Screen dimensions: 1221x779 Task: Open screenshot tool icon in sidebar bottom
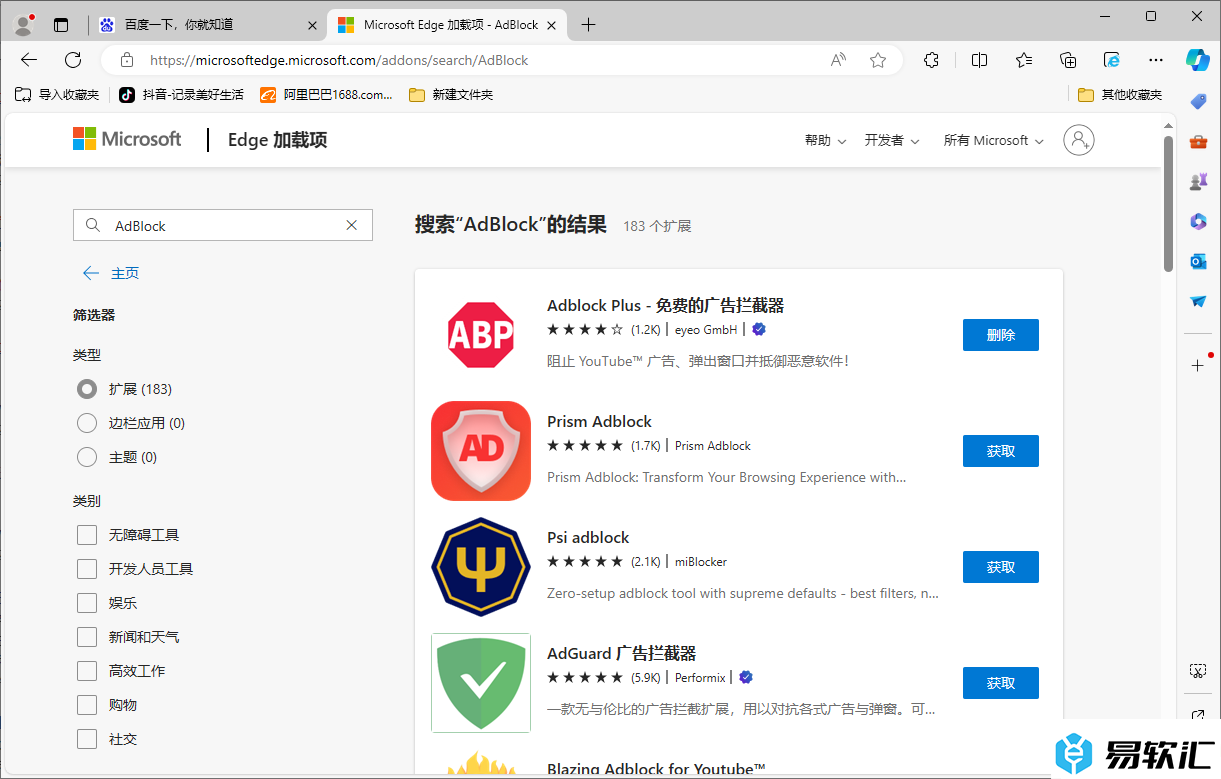pos(1198,670)
